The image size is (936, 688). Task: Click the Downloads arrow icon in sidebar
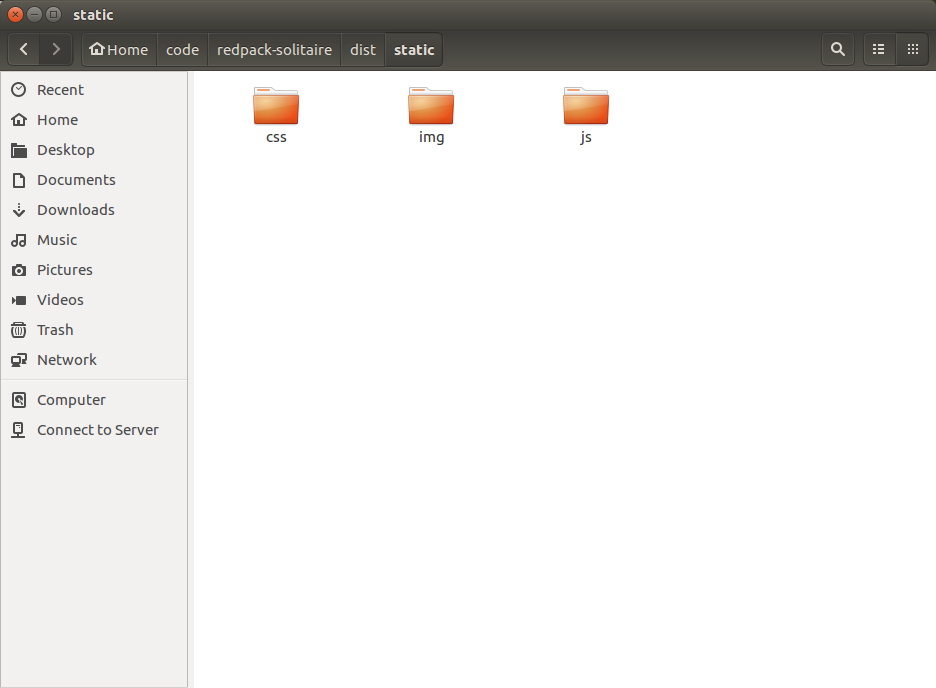[19, 210]
